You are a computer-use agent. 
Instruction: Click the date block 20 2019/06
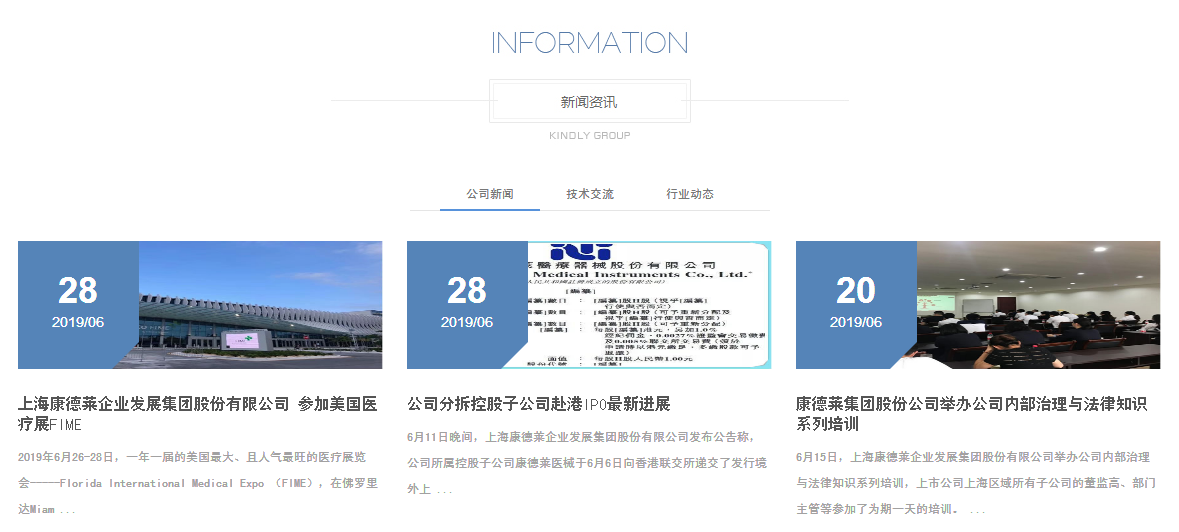click(x=856, y=305)
